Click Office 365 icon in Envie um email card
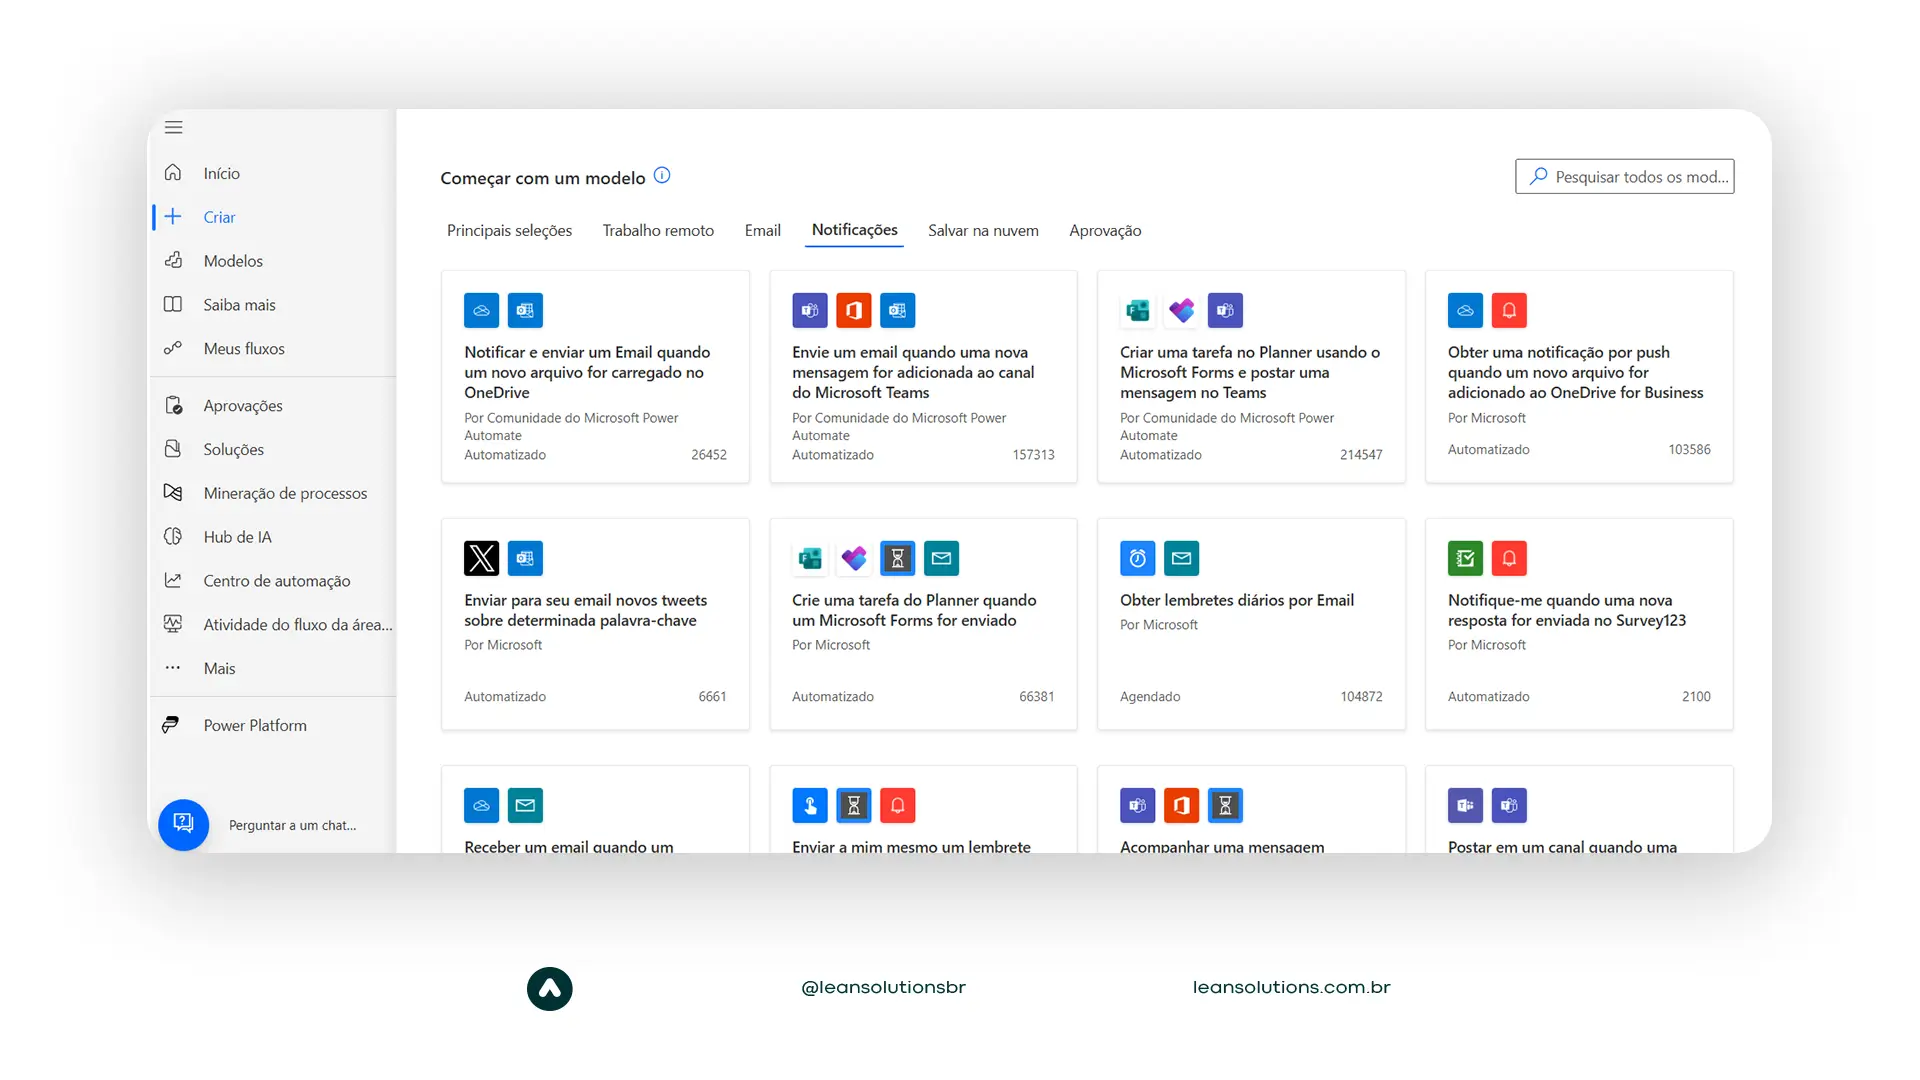 pyautogui.click(x=854, y=310)
